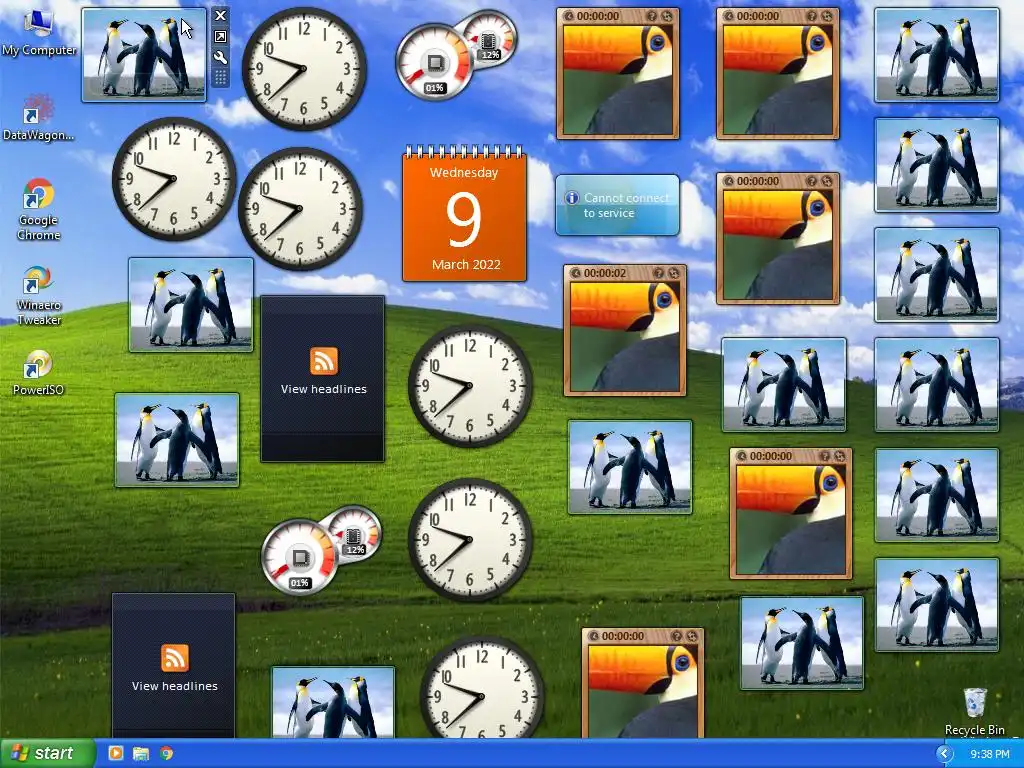Click the penguin slideshow with visible toolbar
Image resolution: width=1024 pixels, height=768 pixels.
pos(144,55)
